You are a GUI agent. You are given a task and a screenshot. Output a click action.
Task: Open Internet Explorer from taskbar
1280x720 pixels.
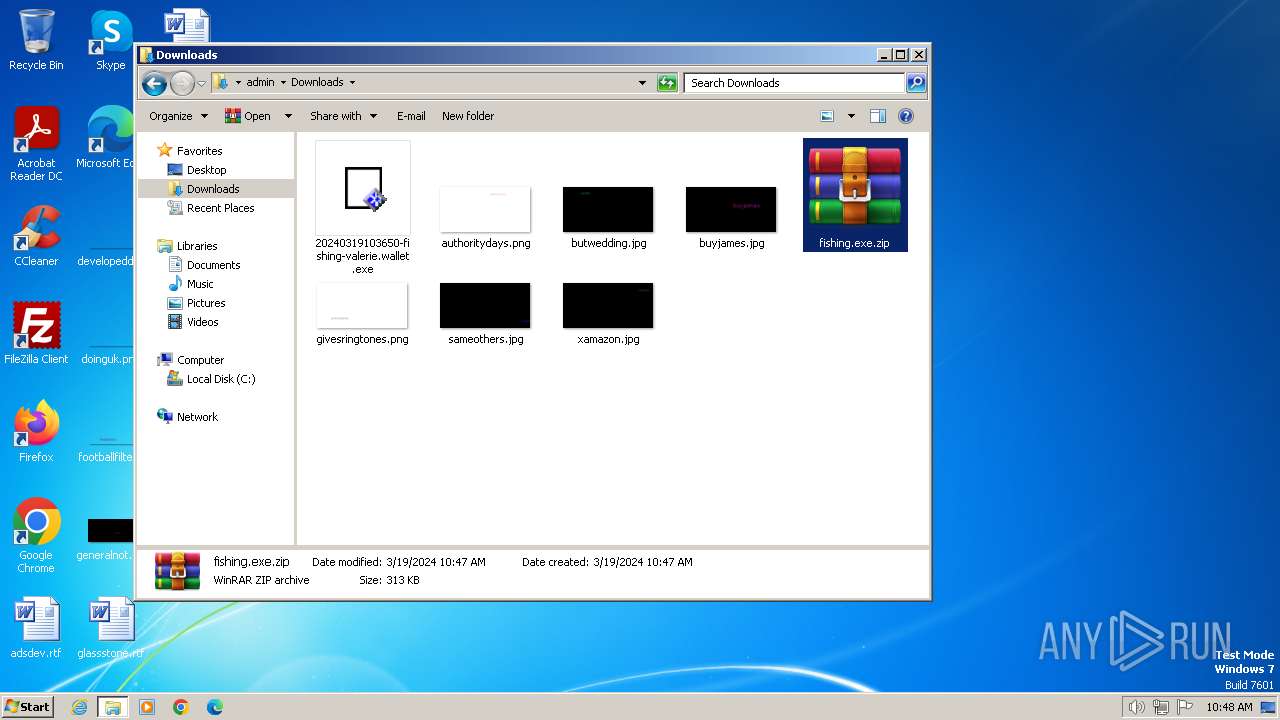tap(79, 707)
